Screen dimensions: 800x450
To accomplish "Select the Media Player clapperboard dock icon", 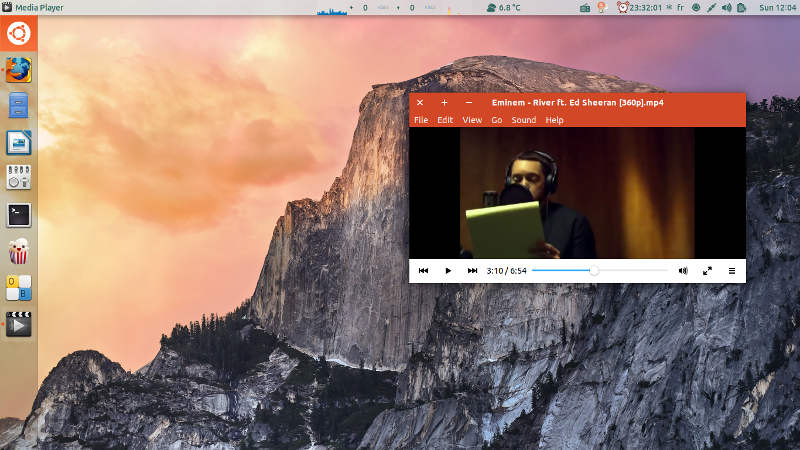I will [19, 324].
